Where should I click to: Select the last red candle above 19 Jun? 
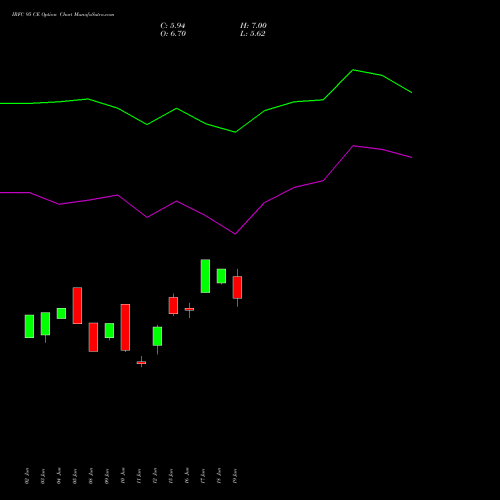tap(237, 287)
